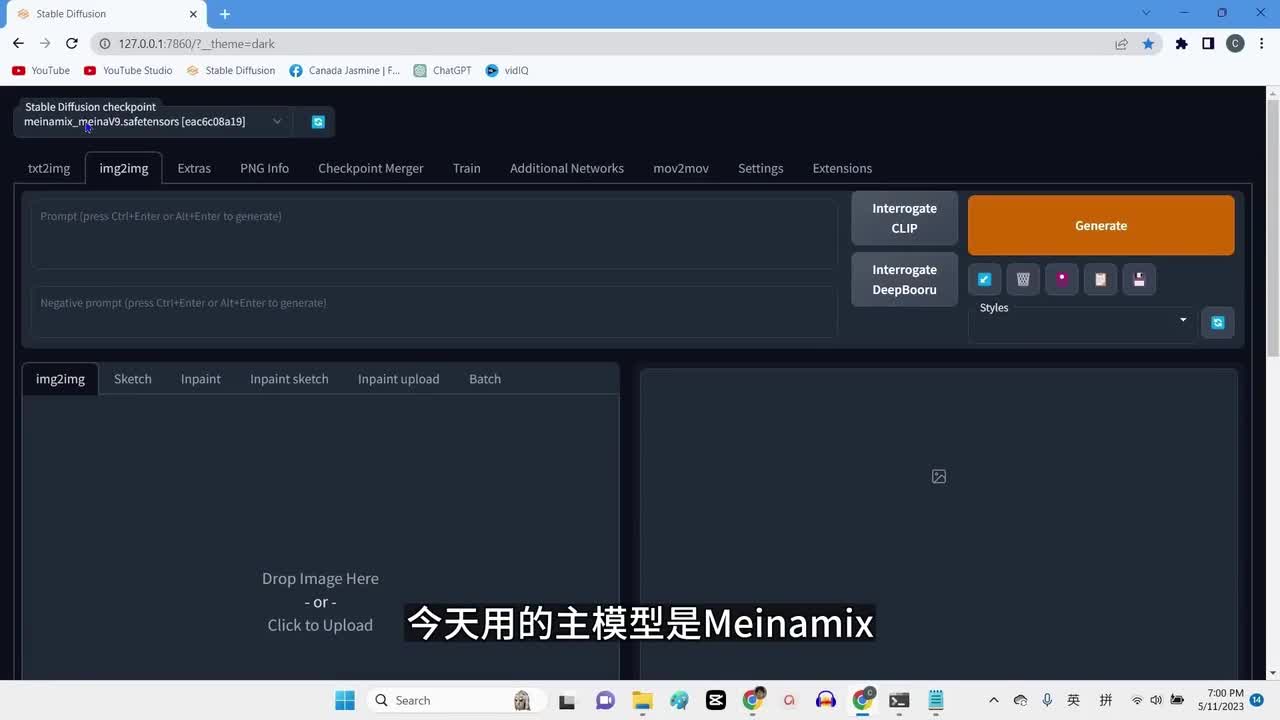The height and width of the screenshot is (720, 1280).
Task: Show hidden system tray icons
Action: [x=993, y=700]
